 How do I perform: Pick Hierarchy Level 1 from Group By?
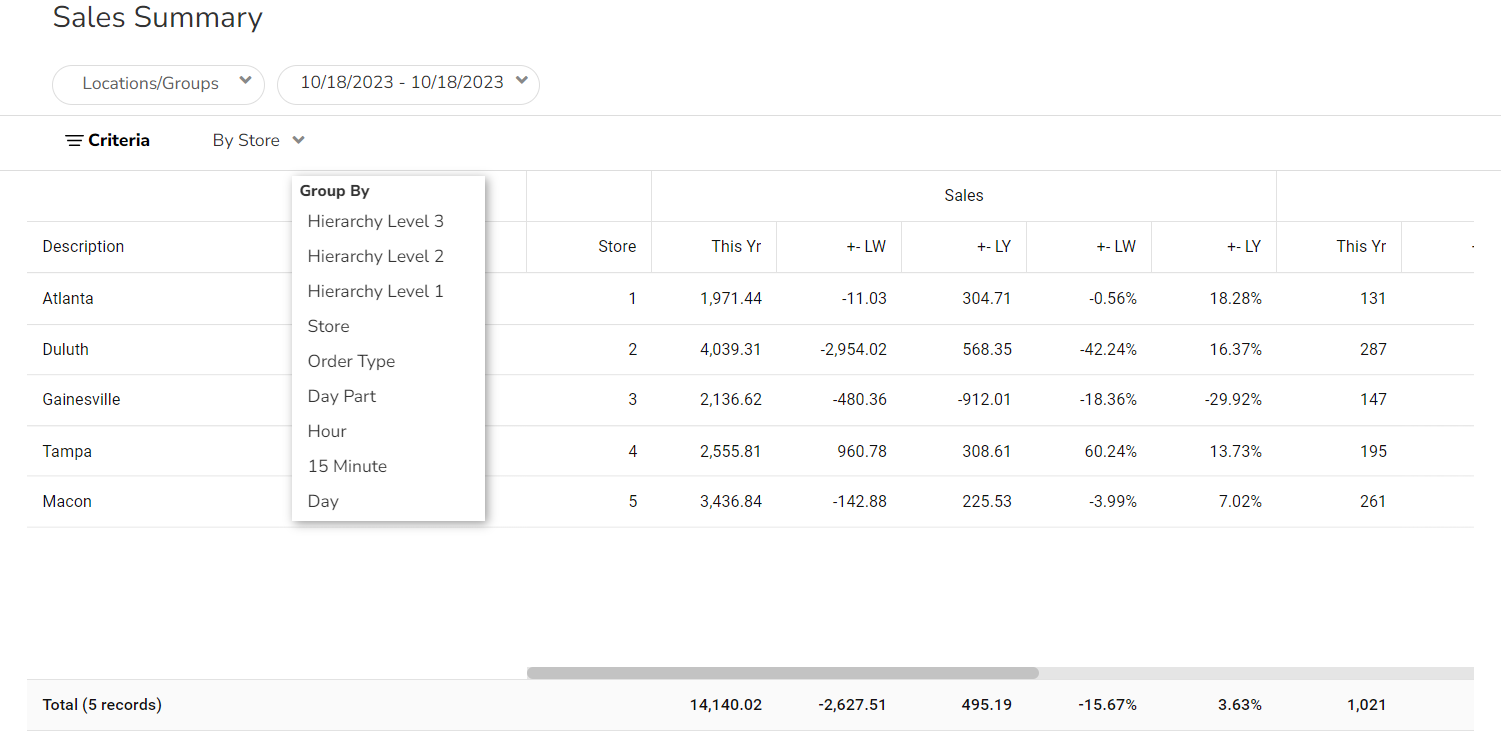(375, 291)
